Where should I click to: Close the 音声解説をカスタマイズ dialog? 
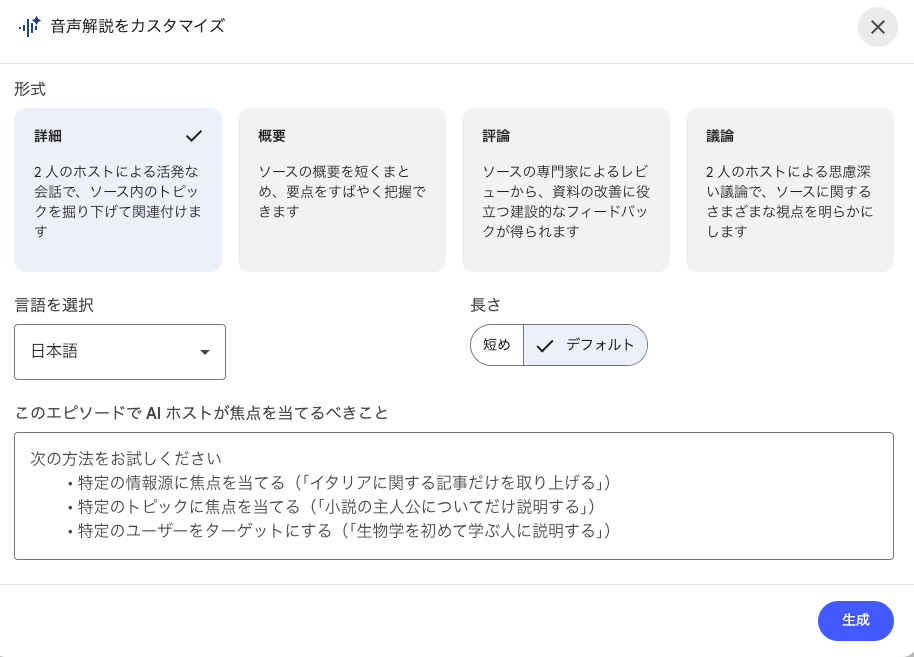click(877, 27)
